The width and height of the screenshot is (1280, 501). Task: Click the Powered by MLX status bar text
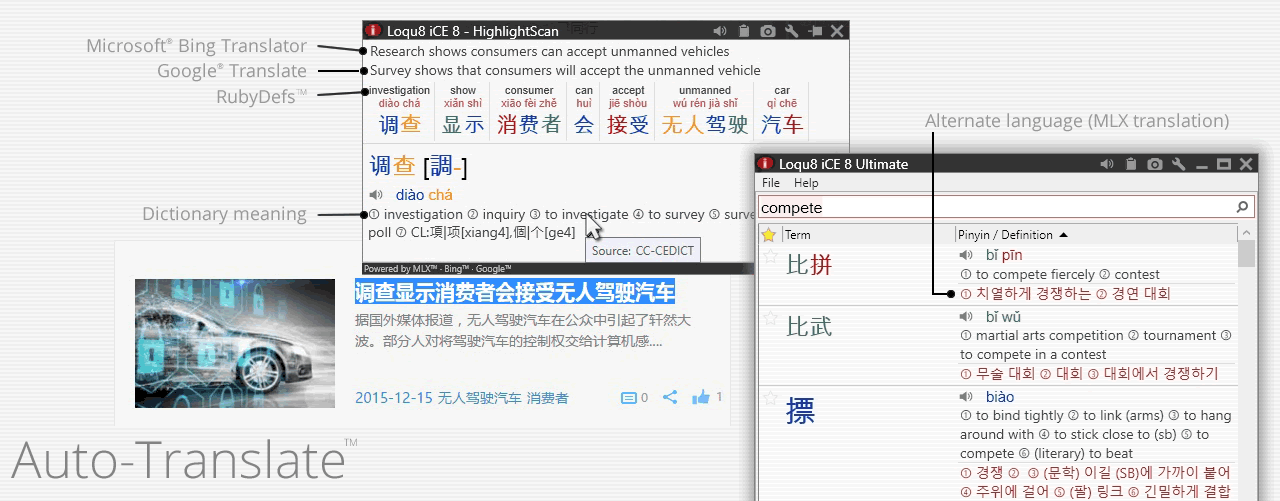point(437,269)
